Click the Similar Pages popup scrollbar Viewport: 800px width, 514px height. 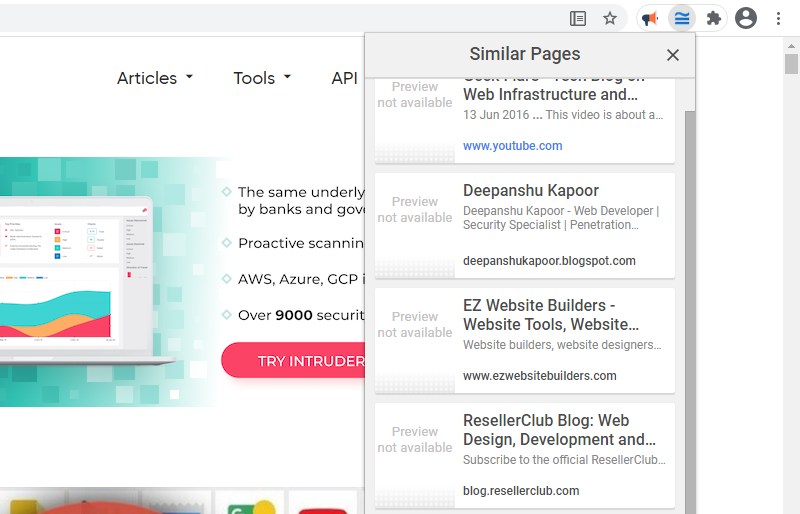(x=690, y=311)
